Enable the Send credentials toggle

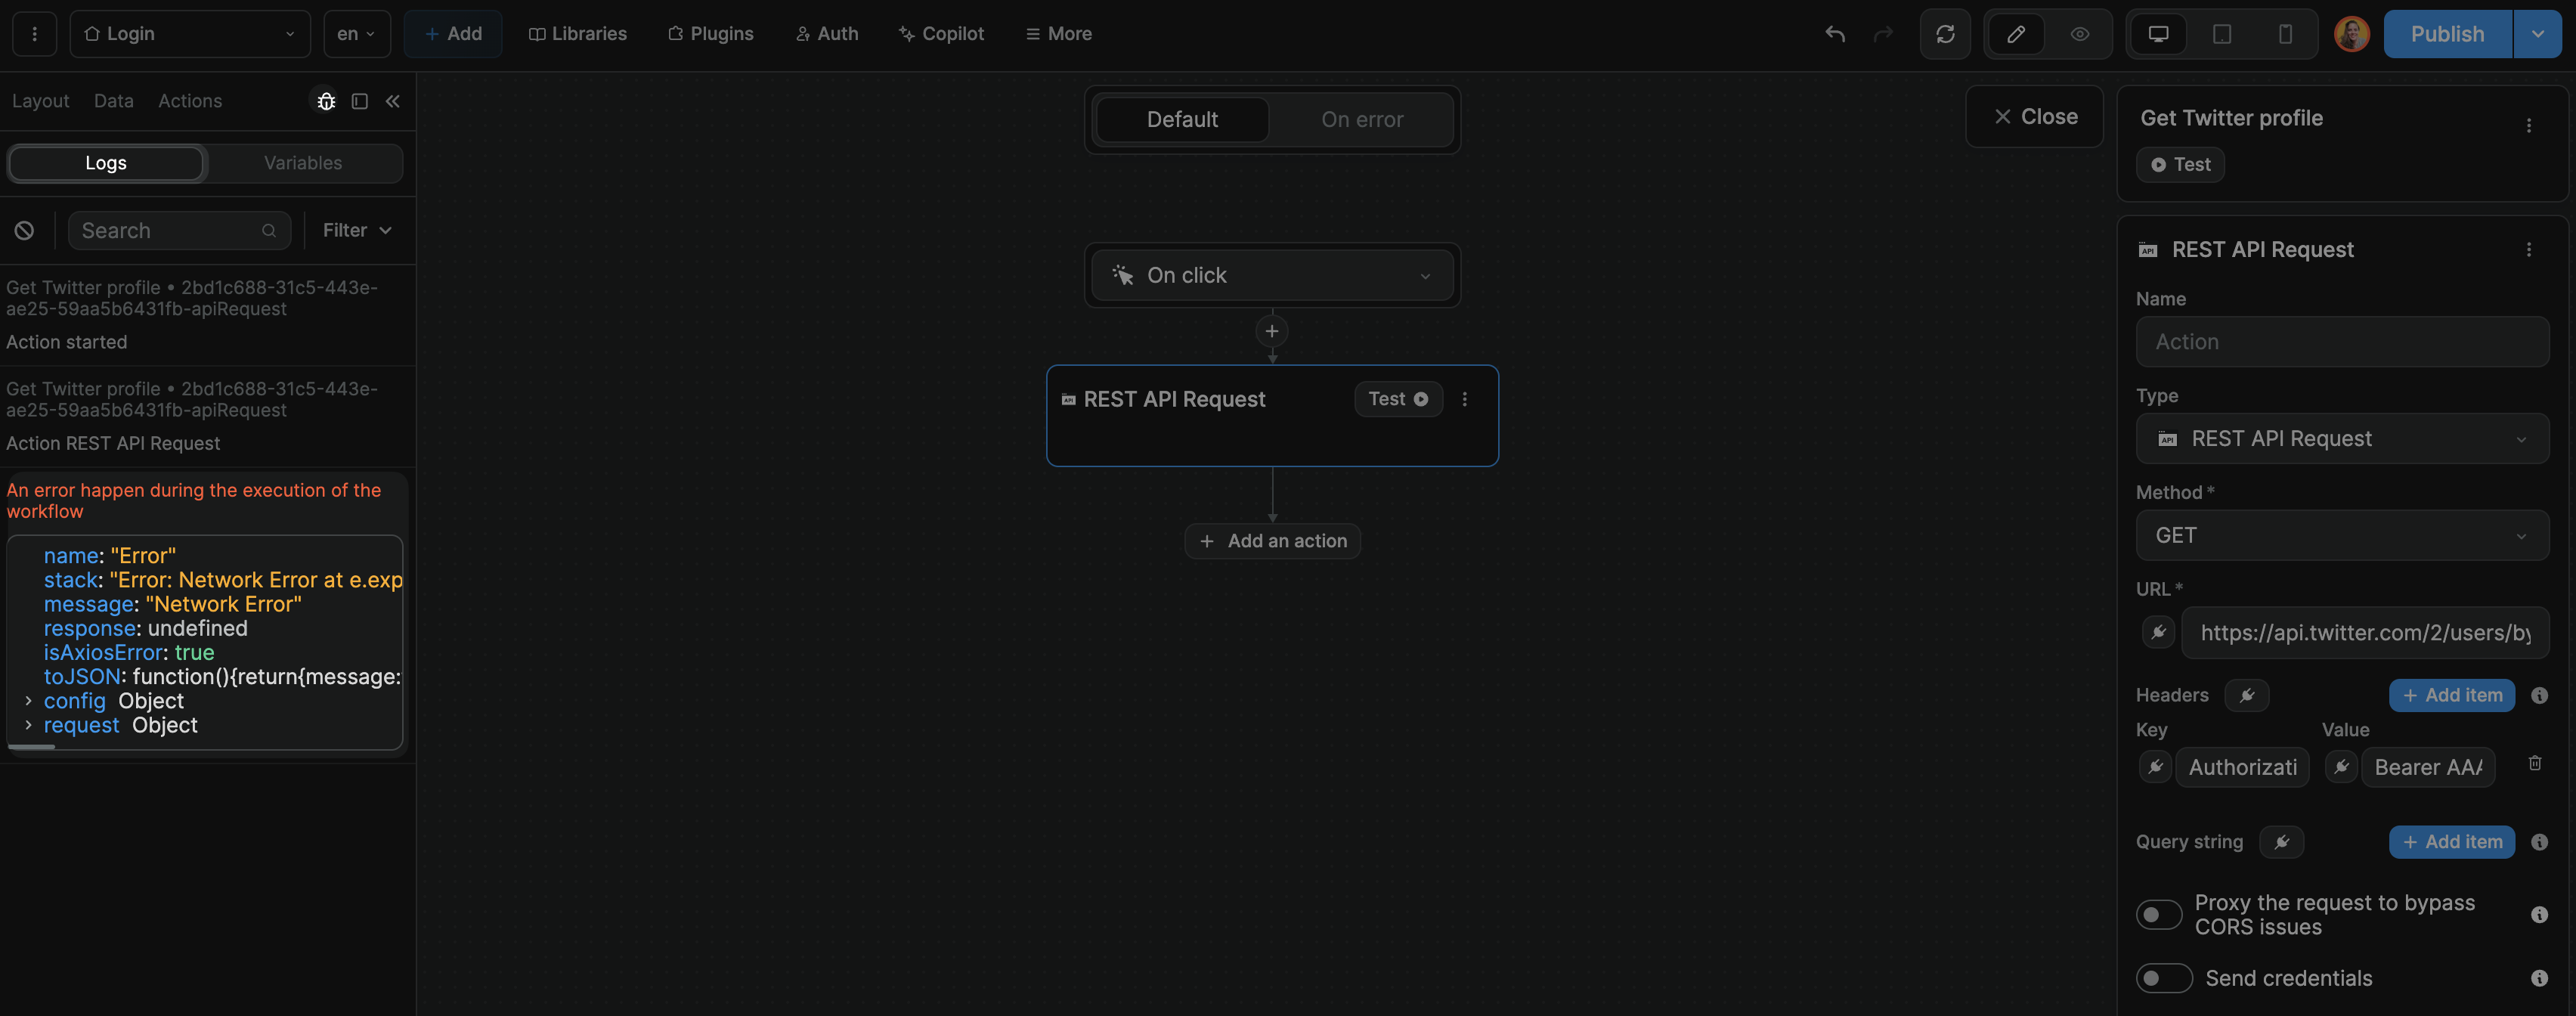2164,978
